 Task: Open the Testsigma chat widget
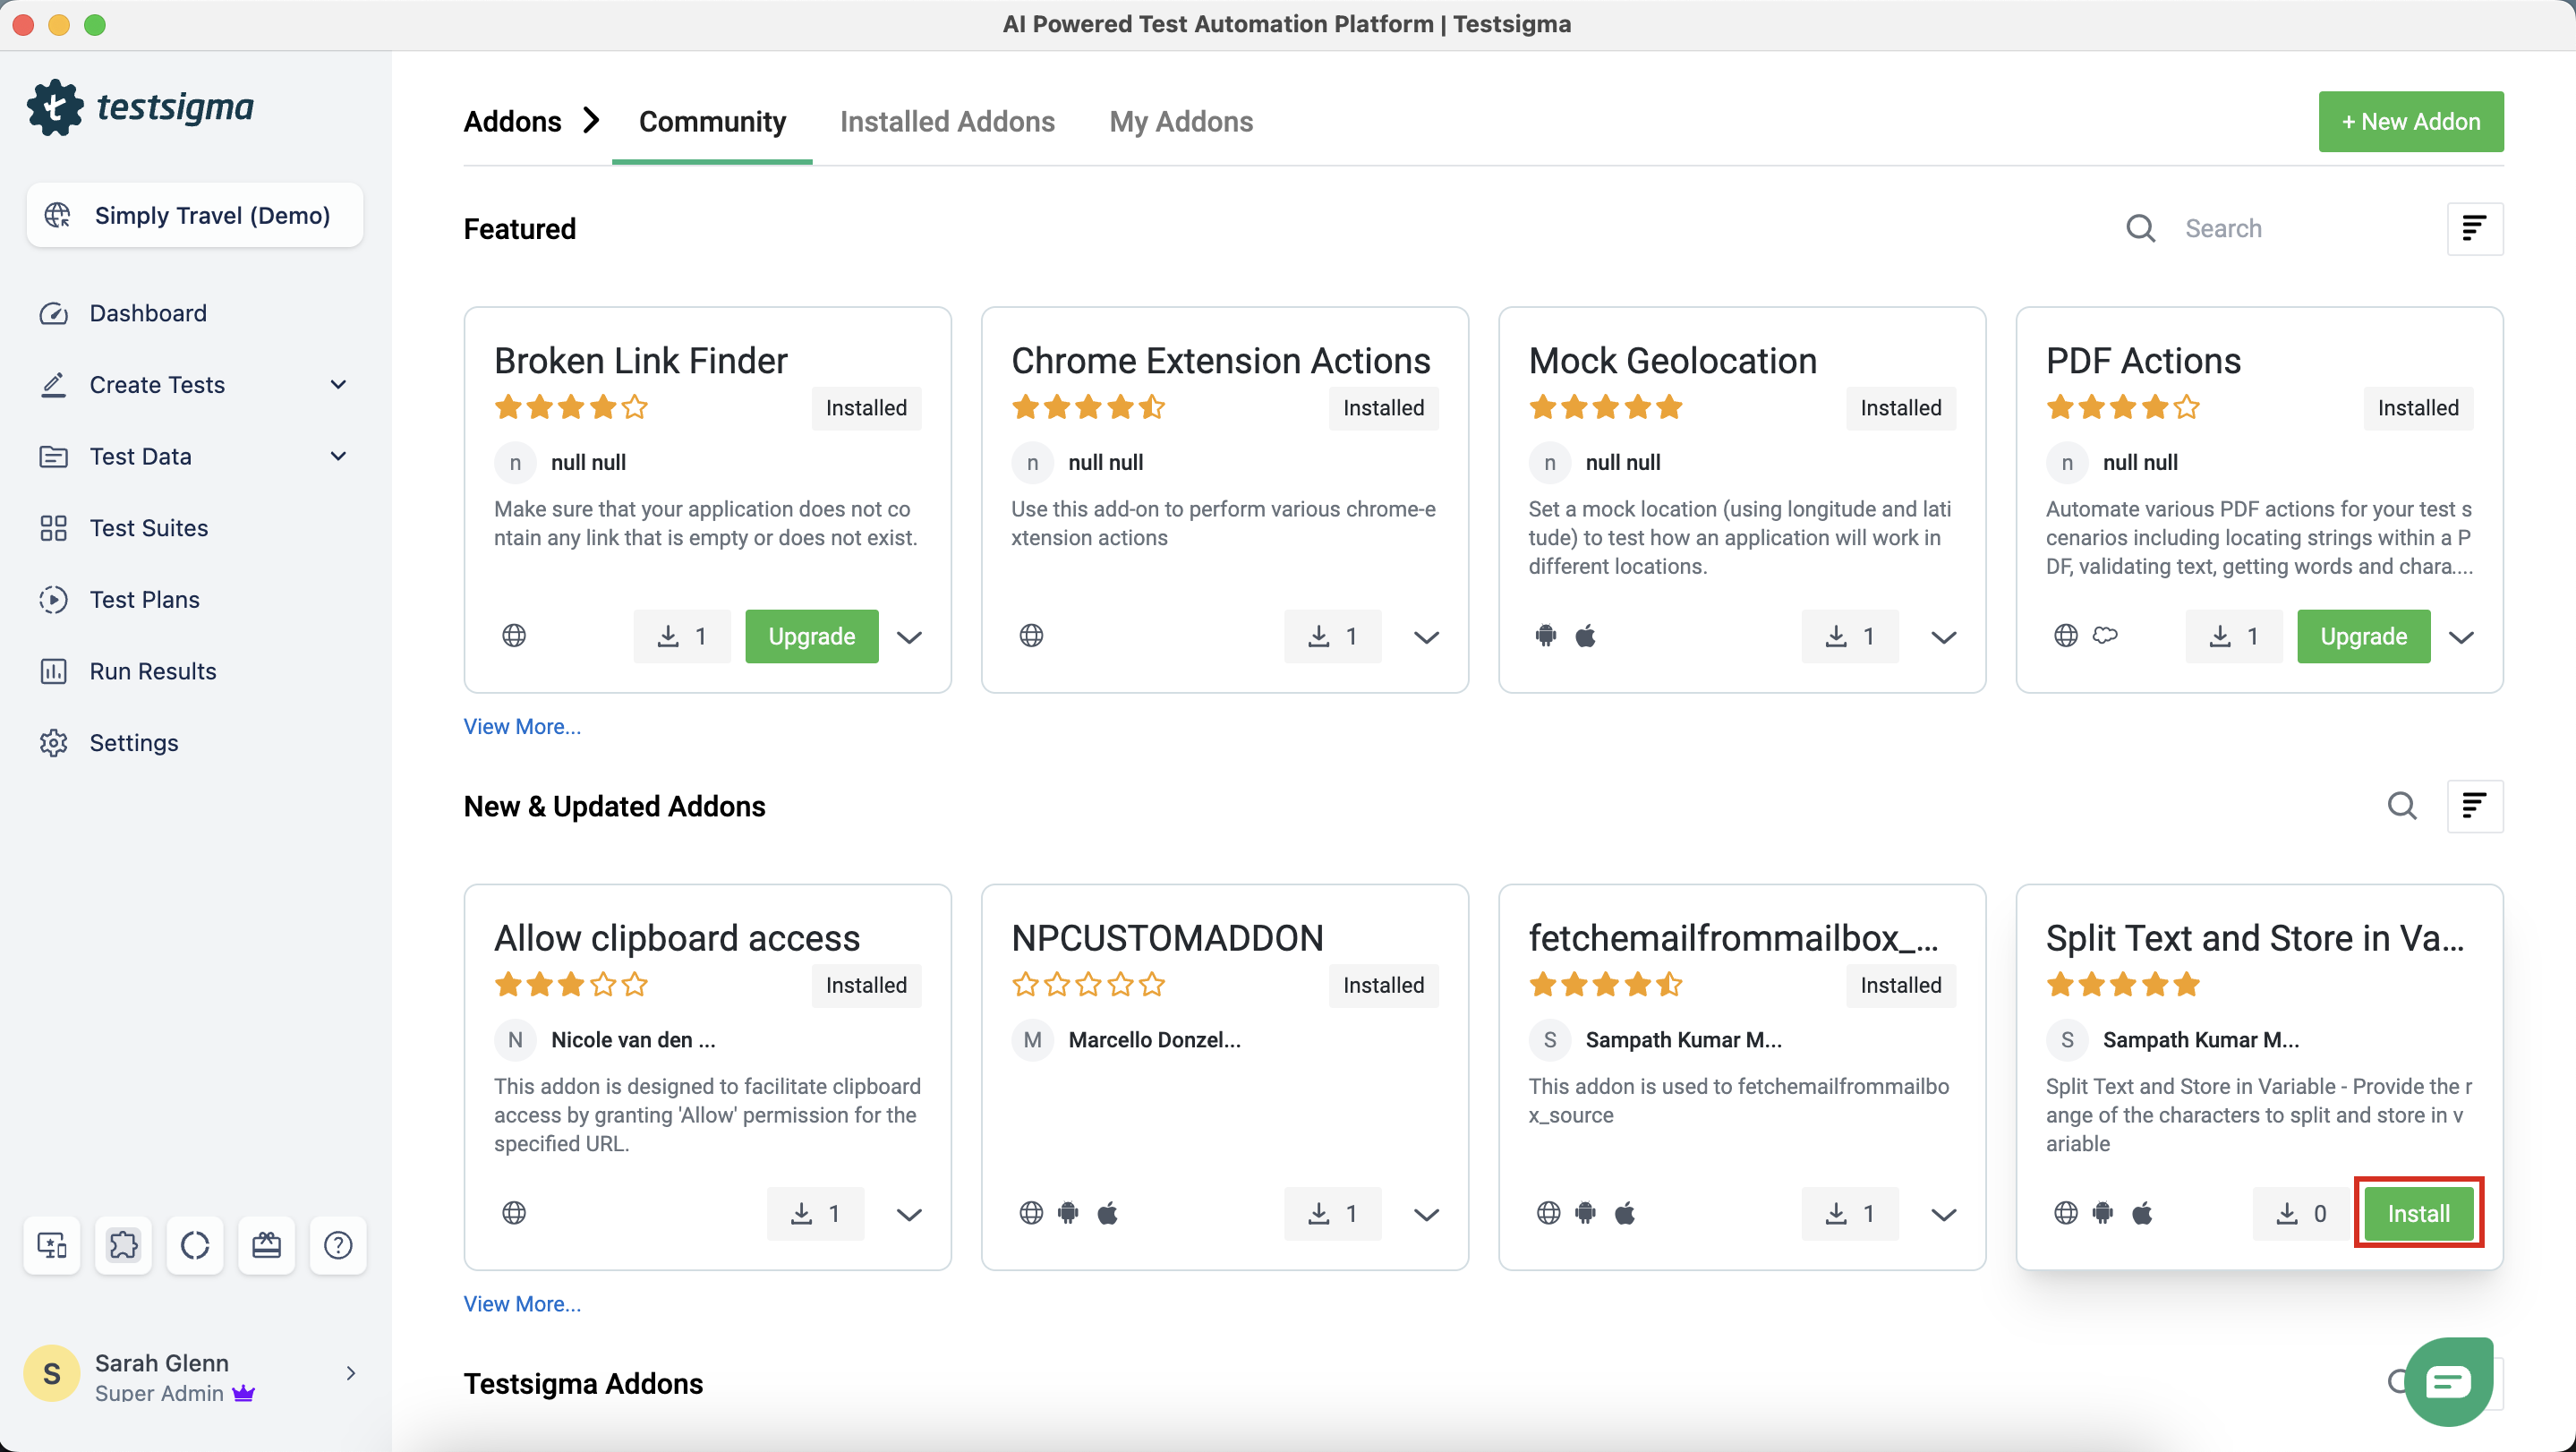click(2447, 1382)
